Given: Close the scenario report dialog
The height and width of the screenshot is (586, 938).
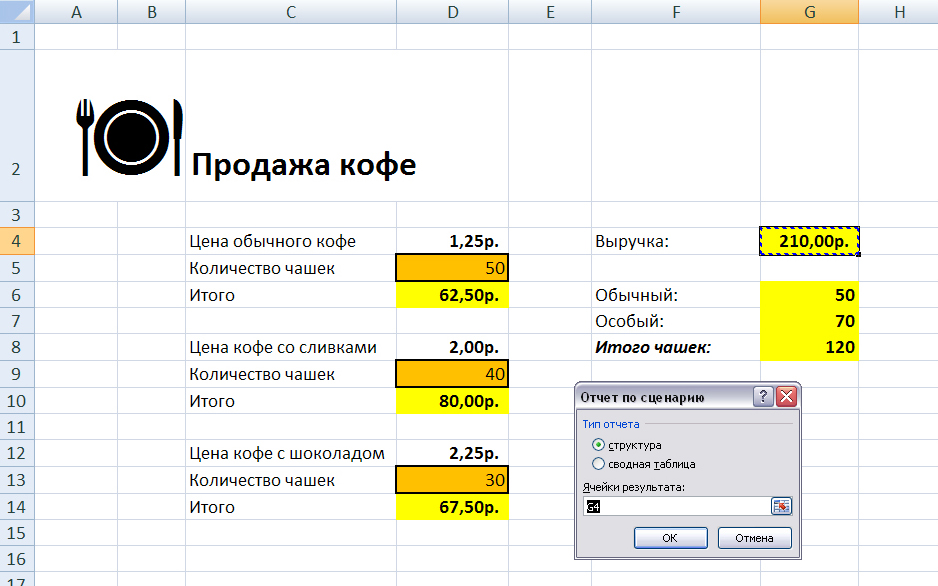Looking at the screenshot, I should point(787,396).
